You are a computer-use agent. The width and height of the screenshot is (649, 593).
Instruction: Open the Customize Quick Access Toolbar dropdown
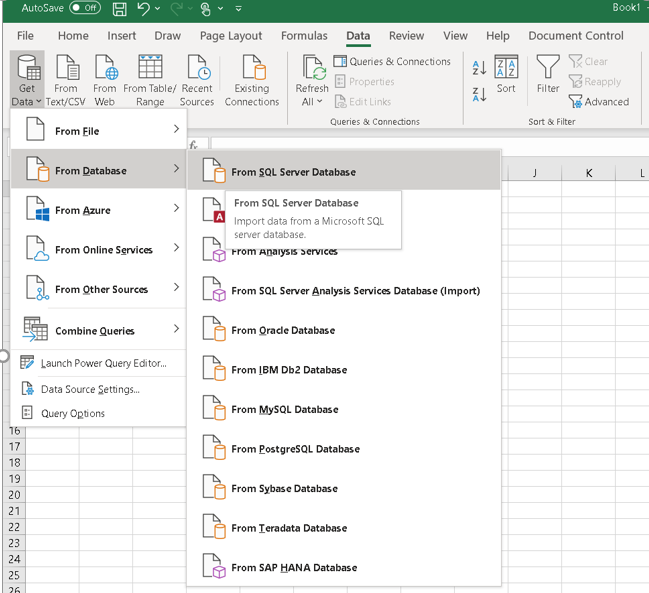coord(238,8)
